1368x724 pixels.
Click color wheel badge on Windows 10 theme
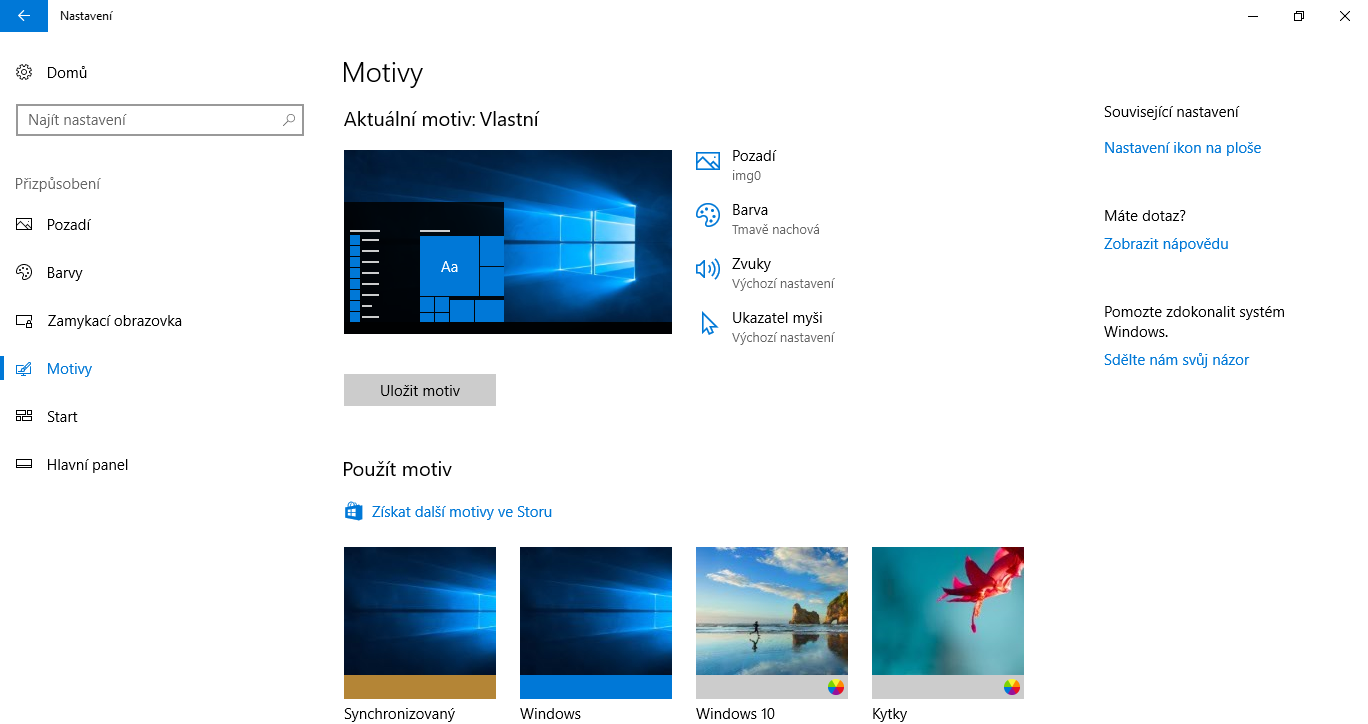click(x=836, y=687)
